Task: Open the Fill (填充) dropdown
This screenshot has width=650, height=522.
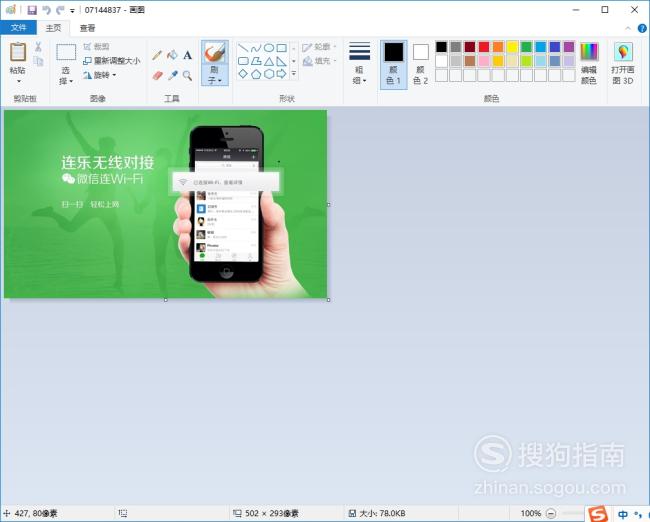Action: pos(319,61)
